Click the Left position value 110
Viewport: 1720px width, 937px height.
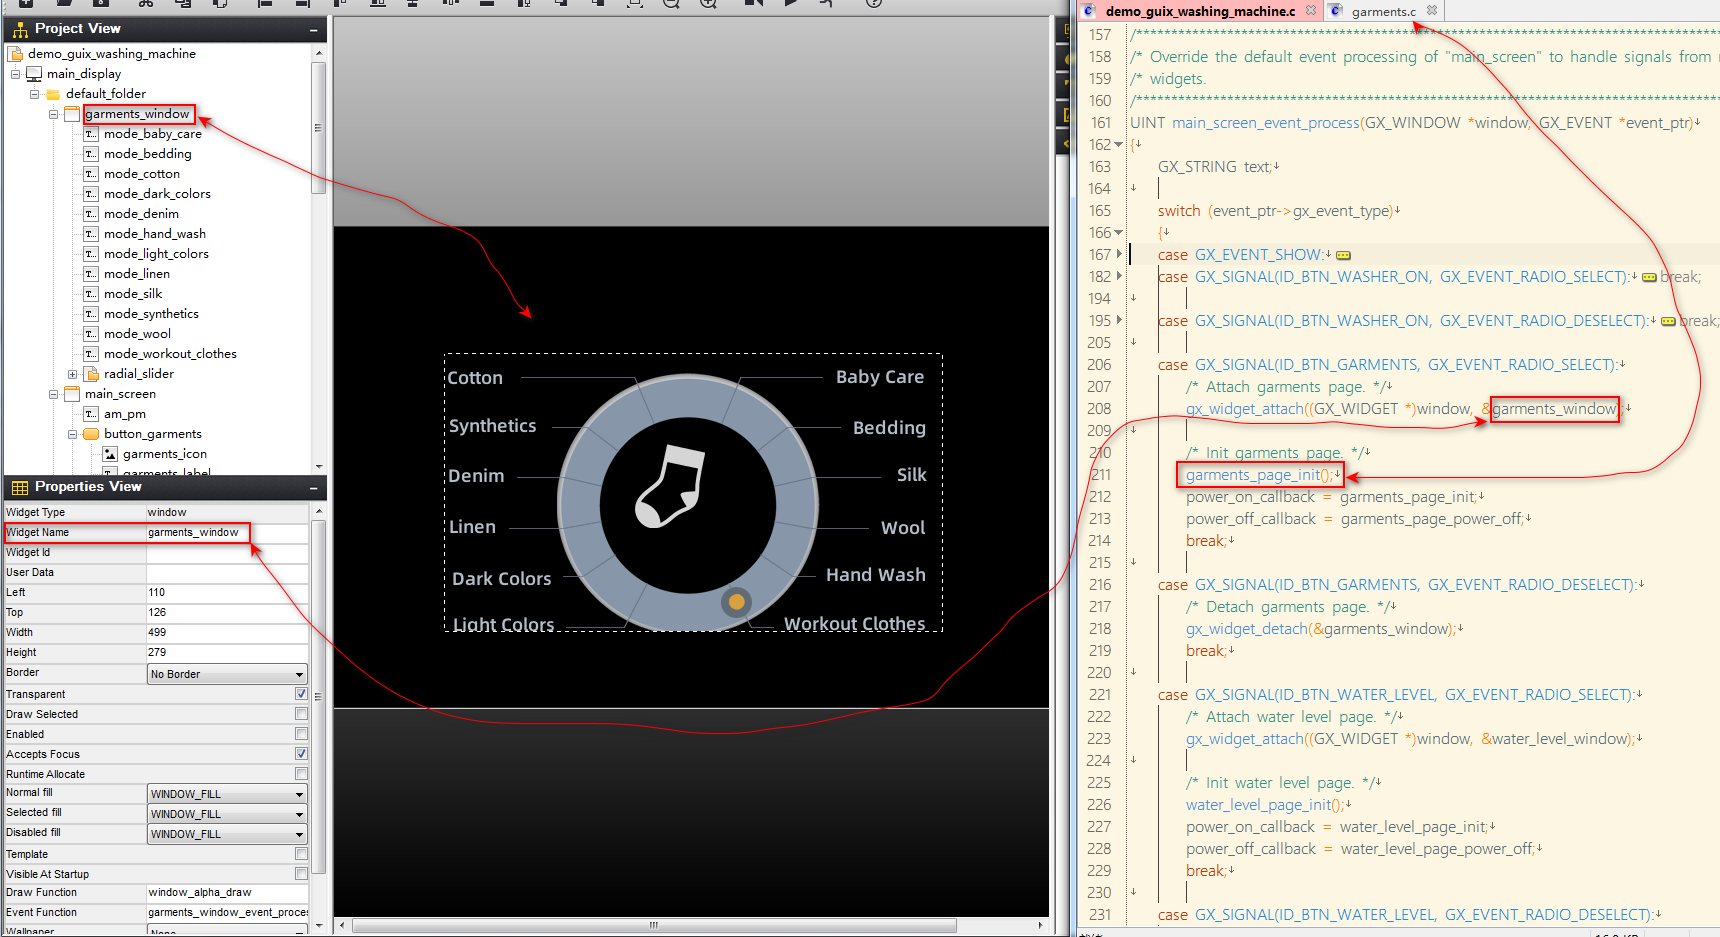227,593
